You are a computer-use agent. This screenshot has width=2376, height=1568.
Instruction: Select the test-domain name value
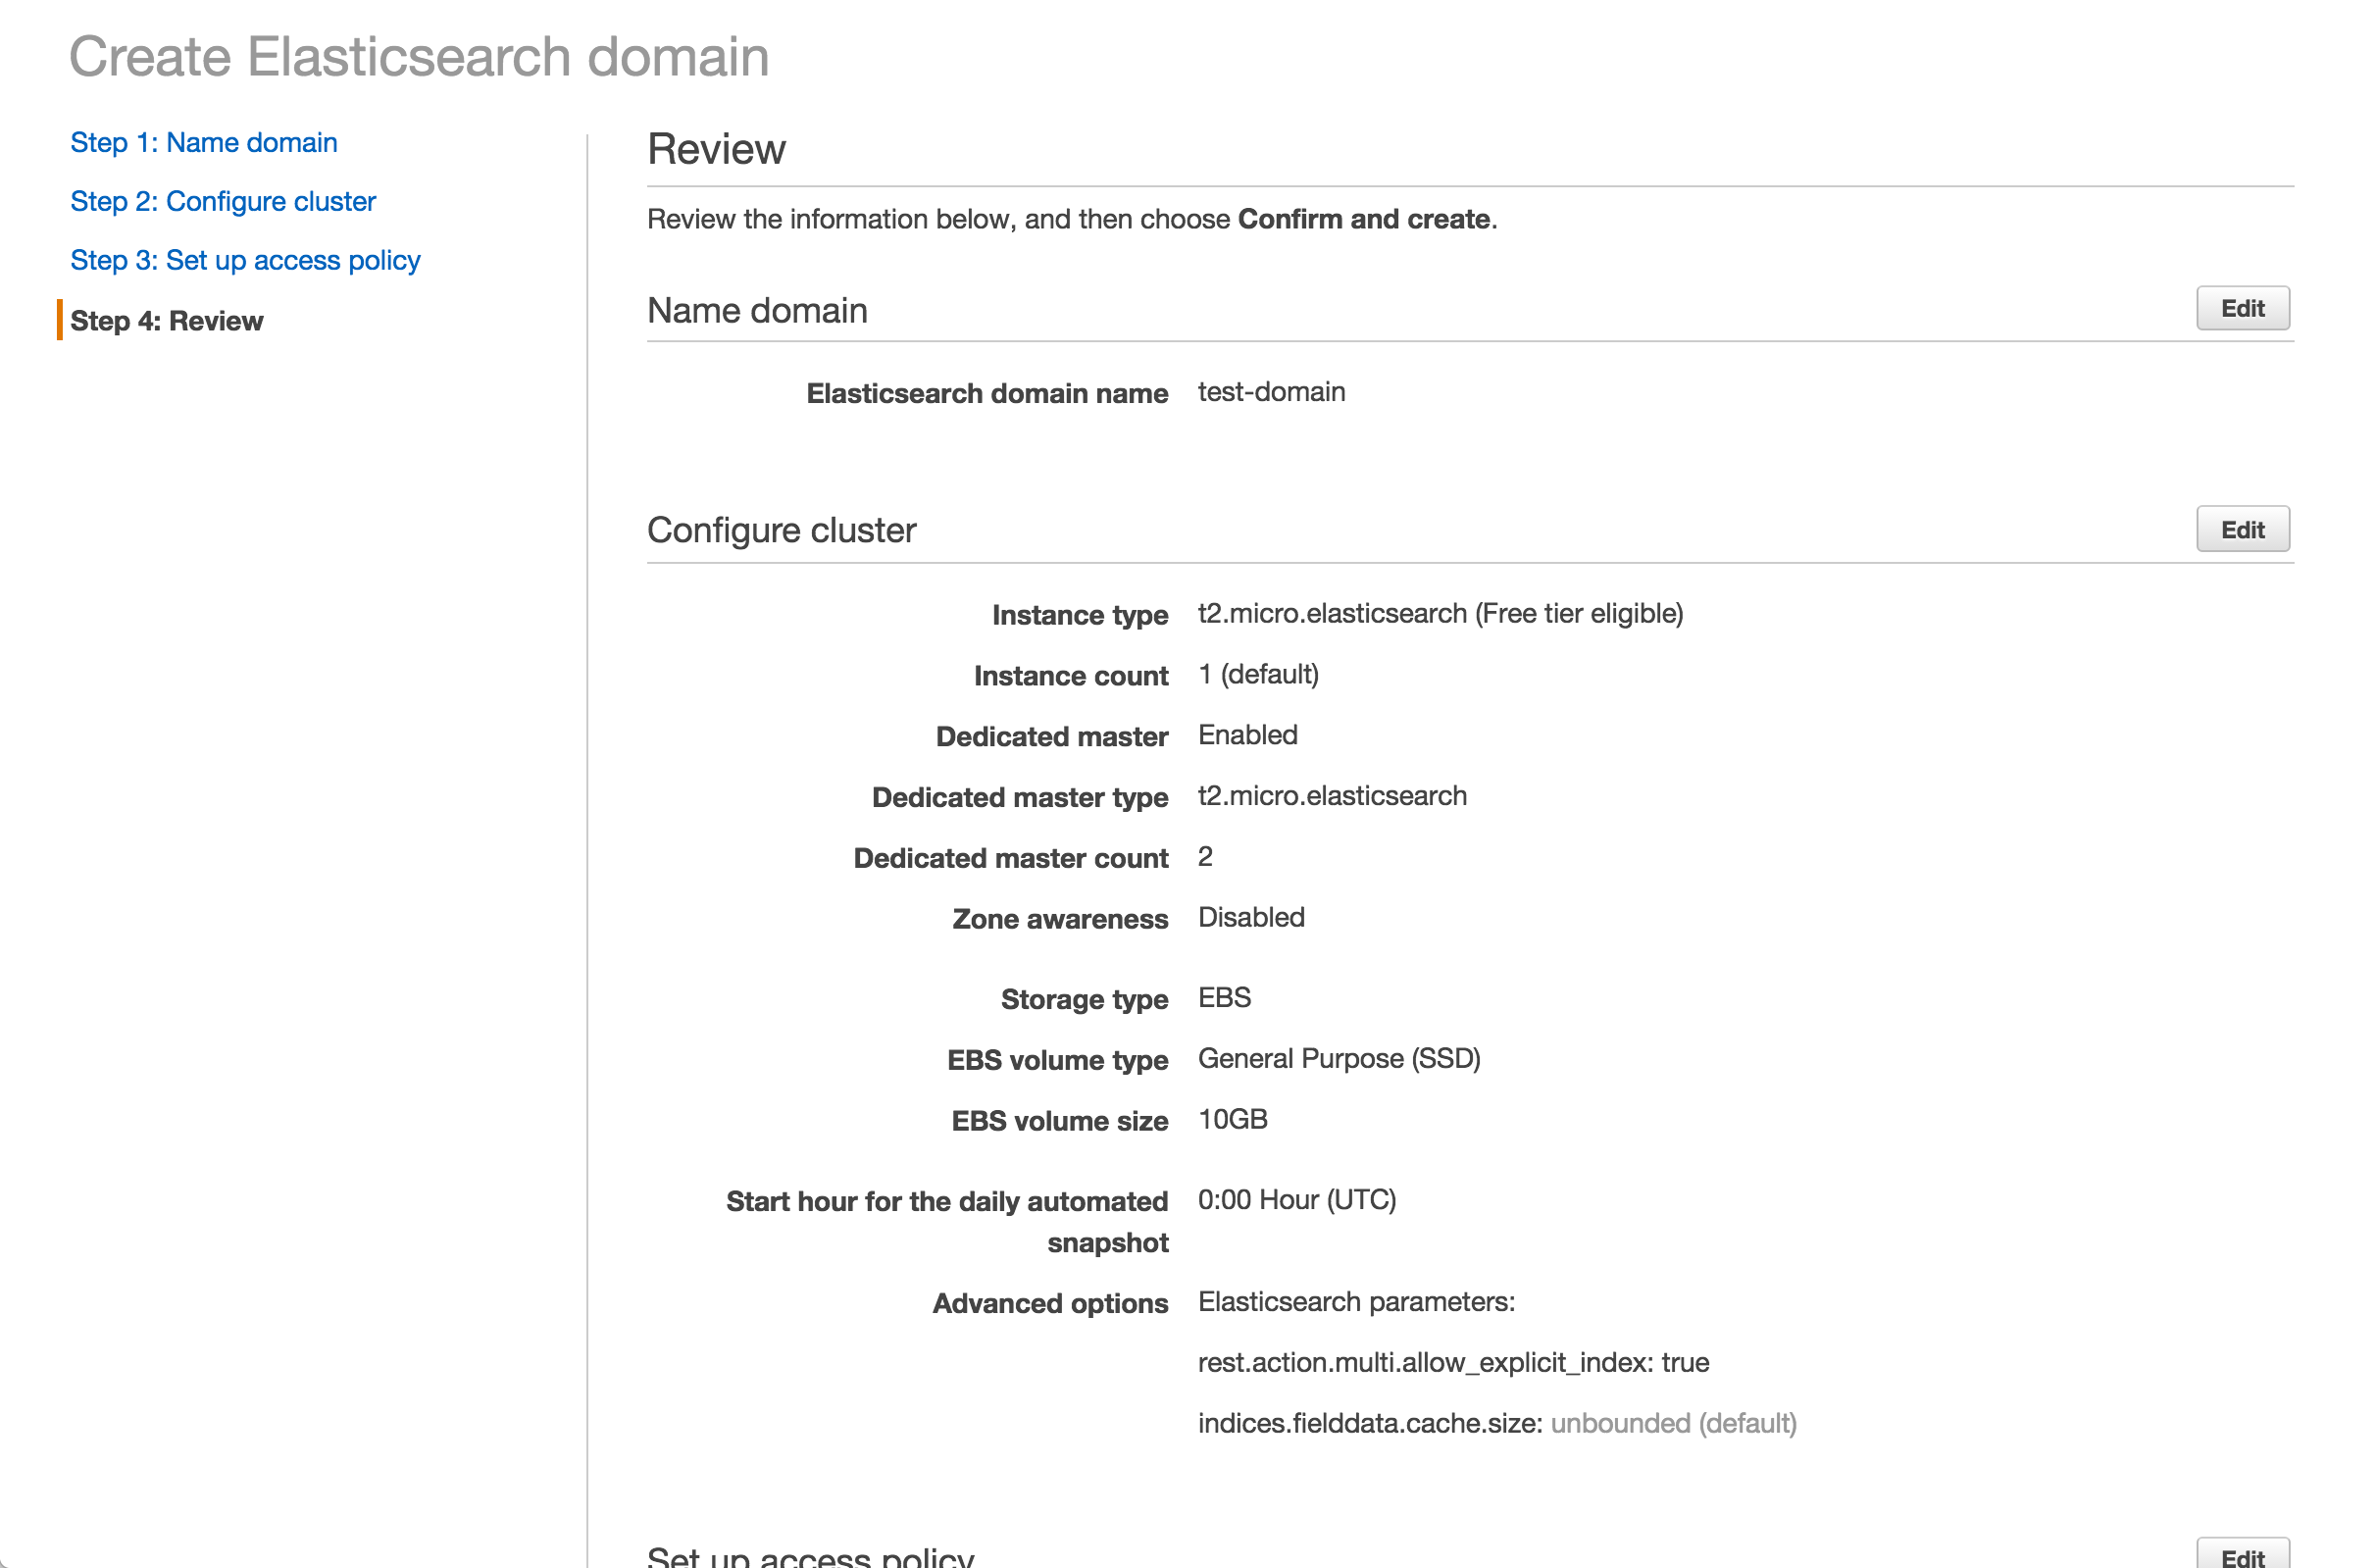click(1271, 392)
